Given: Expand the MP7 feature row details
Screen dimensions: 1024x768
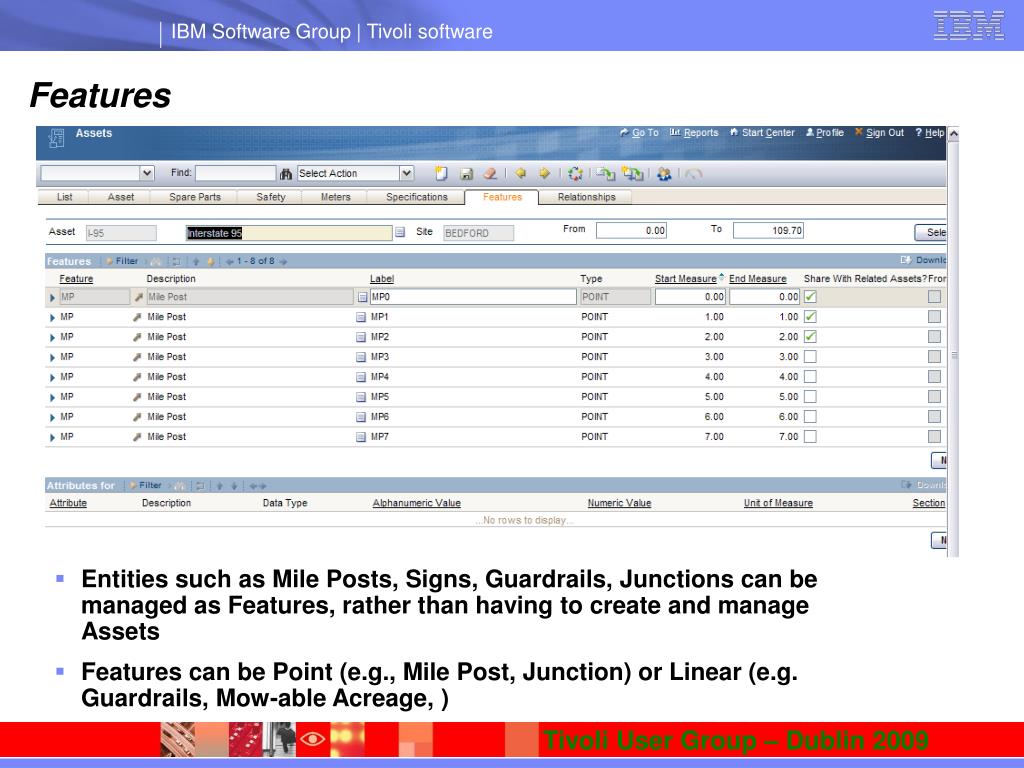Looking at the screenshot, I should 52,438.
